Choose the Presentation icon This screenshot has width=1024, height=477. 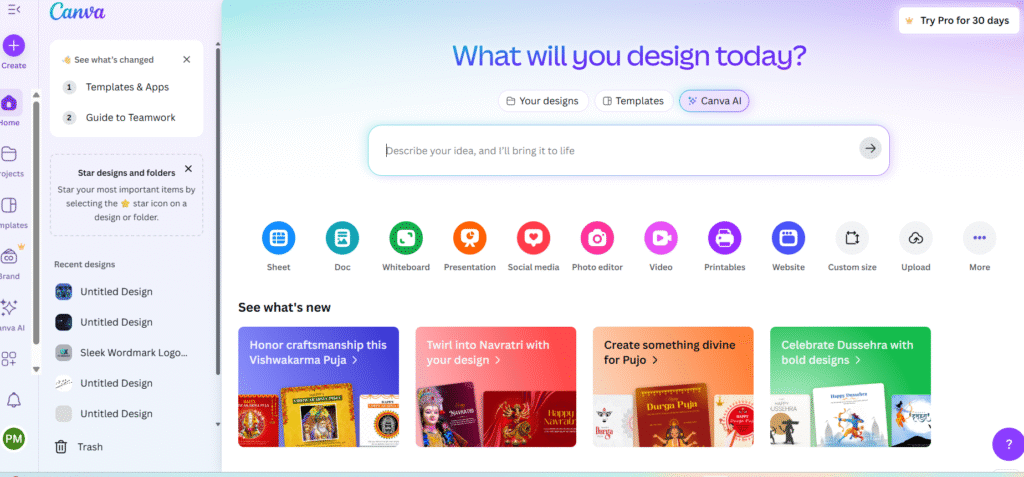click(x=470, y=238)
